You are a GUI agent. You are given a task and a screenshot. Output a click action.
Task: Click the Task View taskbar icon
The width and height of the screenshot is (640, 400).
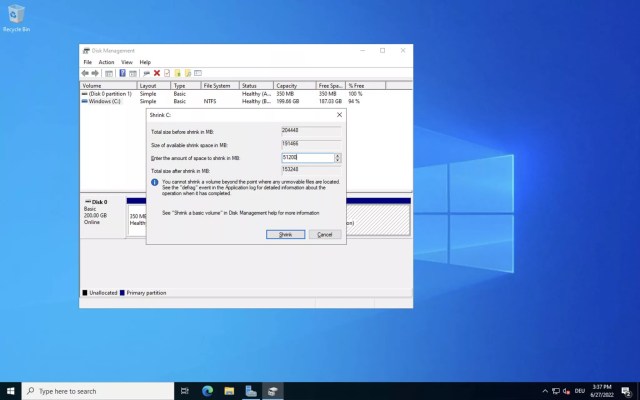pyautogui.click(x=184, y=391)
